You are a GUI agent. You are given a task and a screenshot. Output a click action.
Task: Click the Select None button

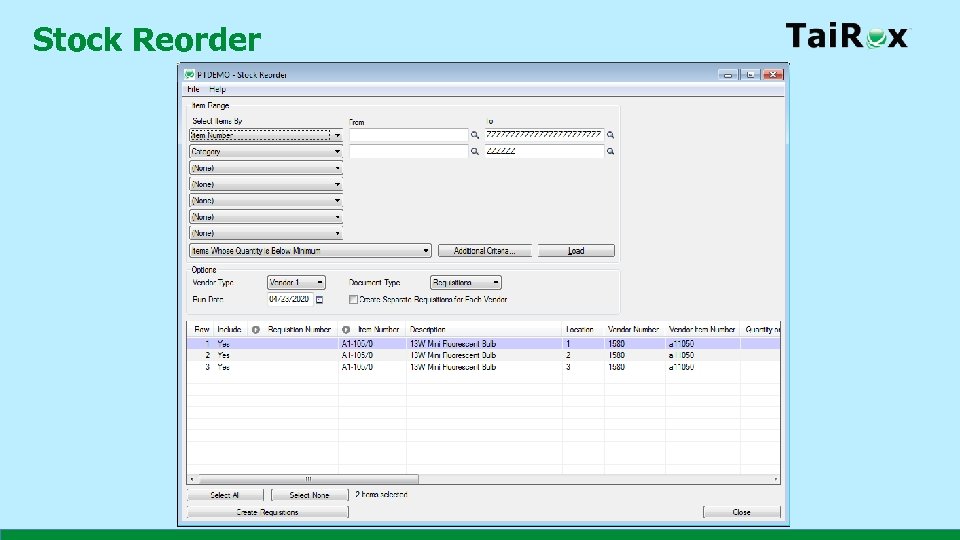pyautogui.click(x=309, y=495)
